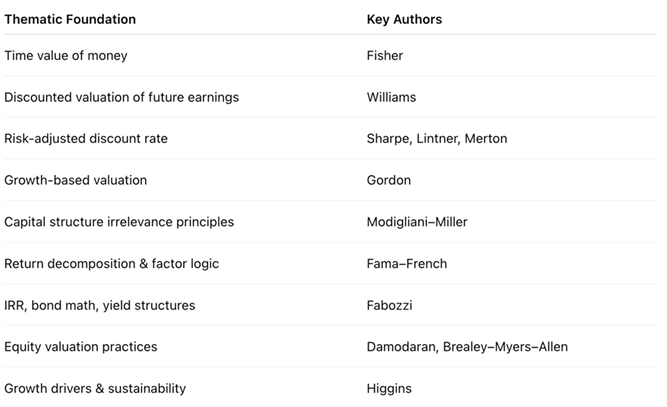667x407 pixels.
Task: Click the Key Authors column header
Action: pyautogui.click(x=404, y=19)
